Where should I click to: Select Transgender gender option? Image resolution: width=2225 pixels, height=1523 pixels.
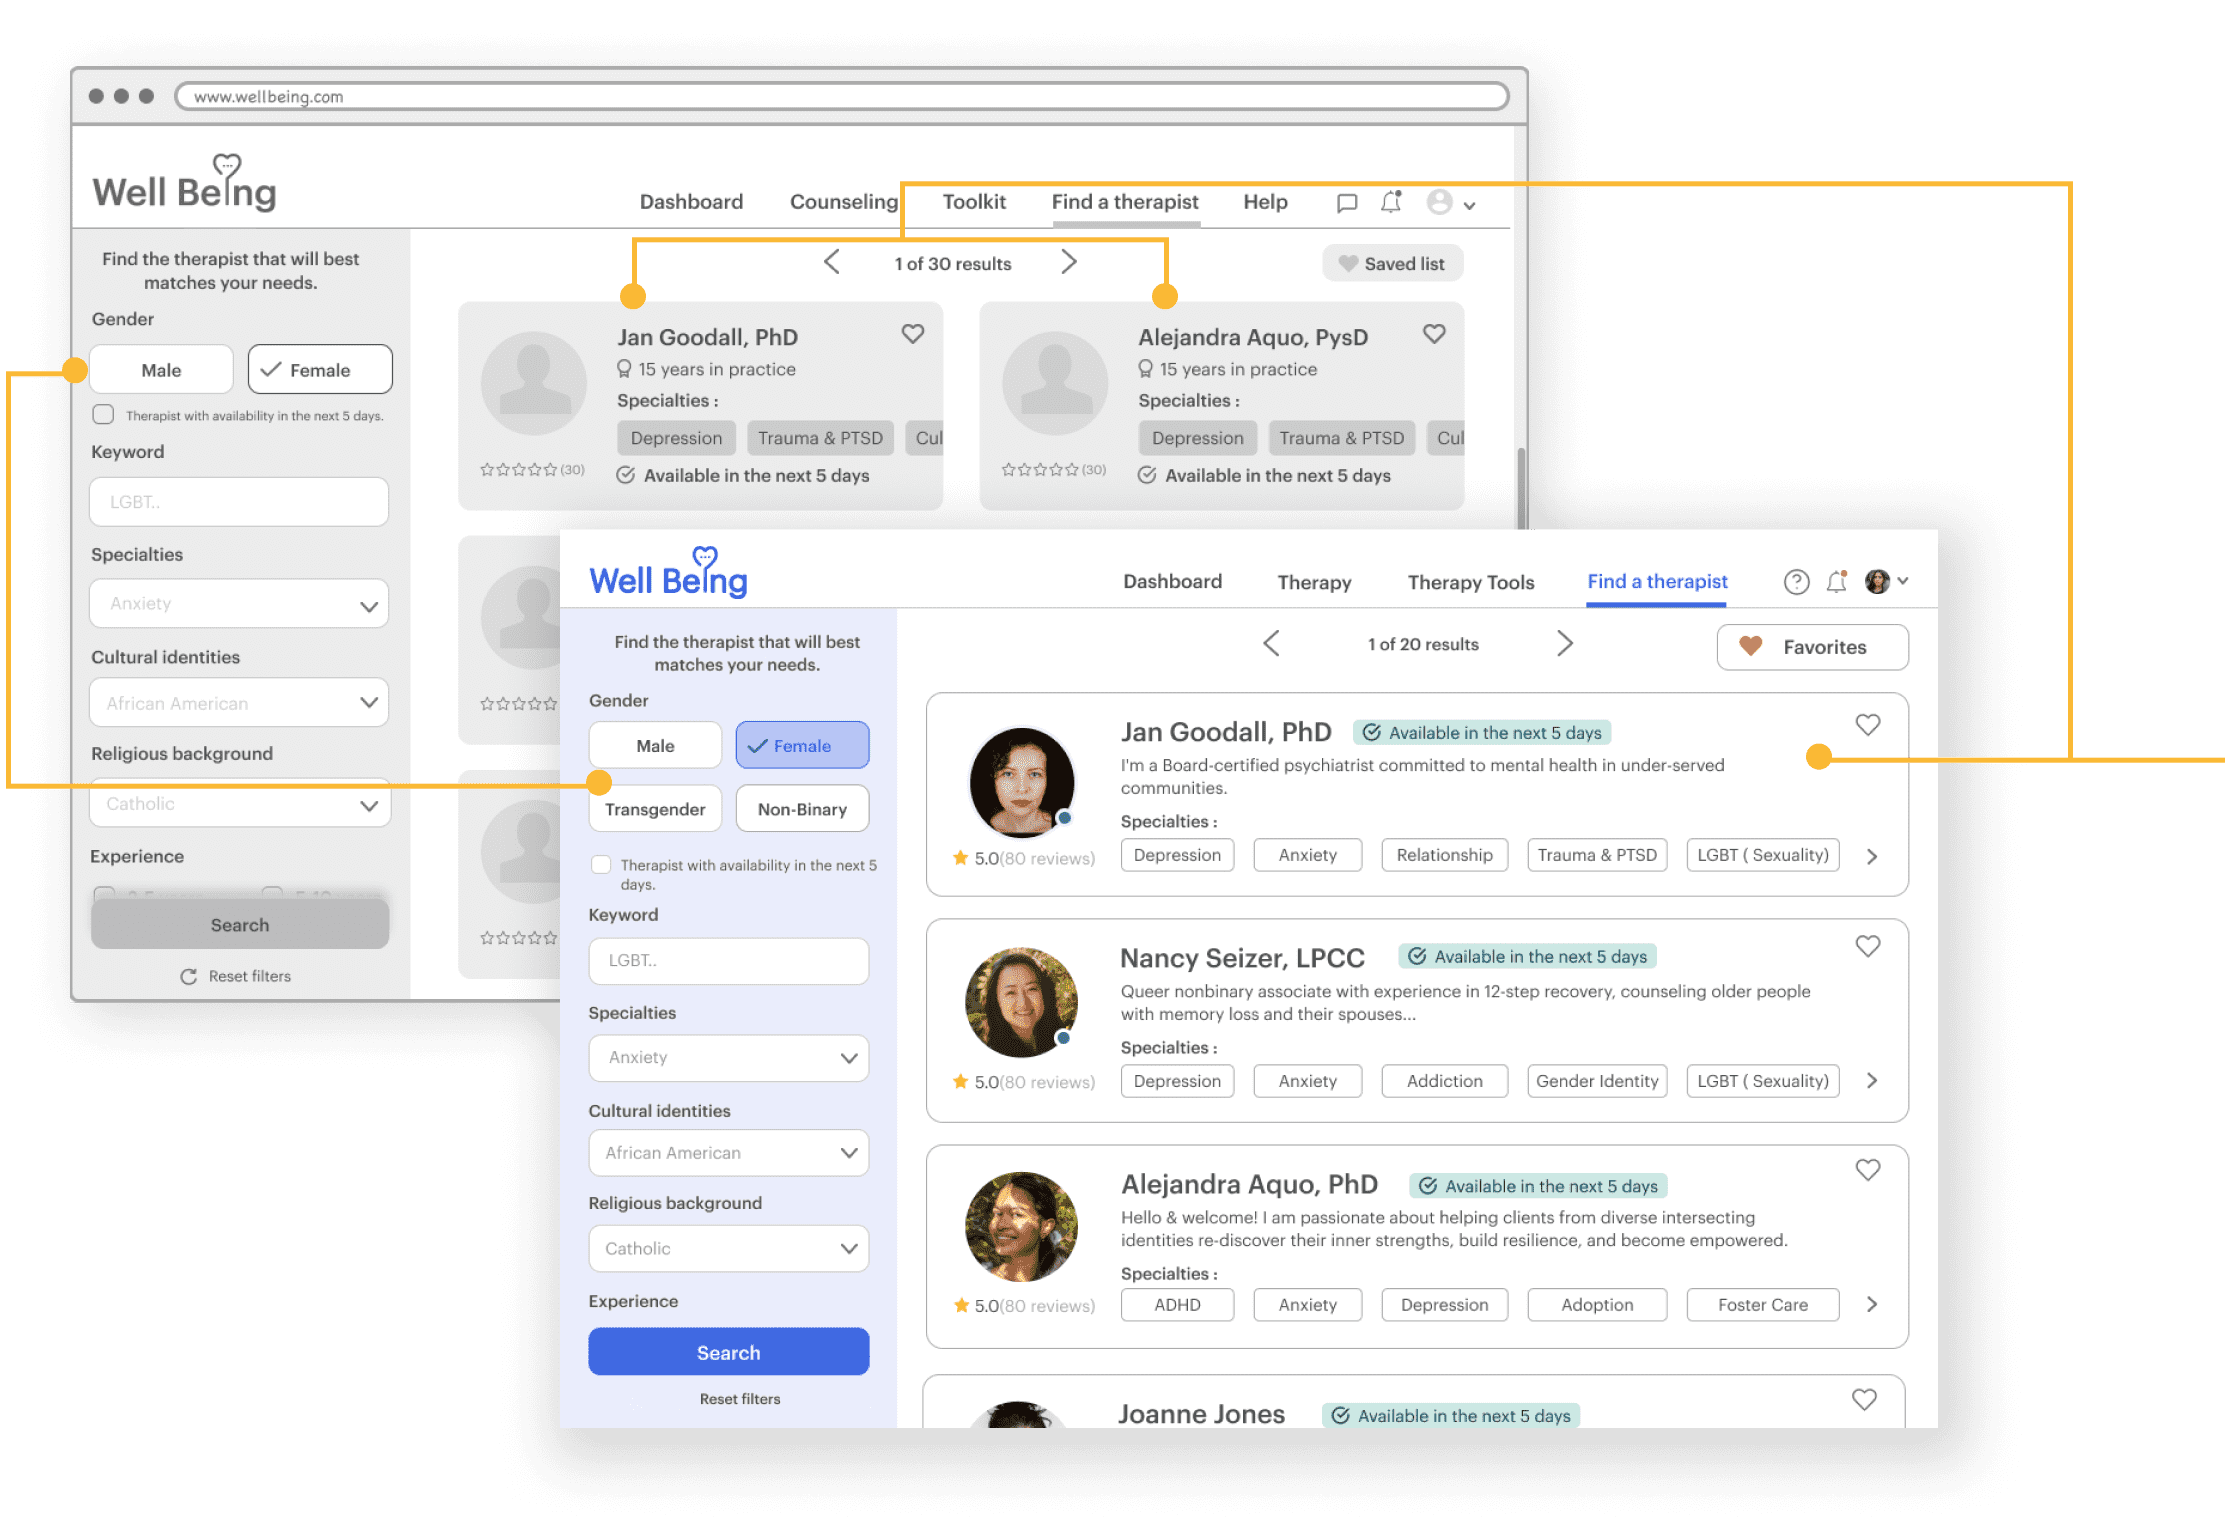tap(655, 809)
